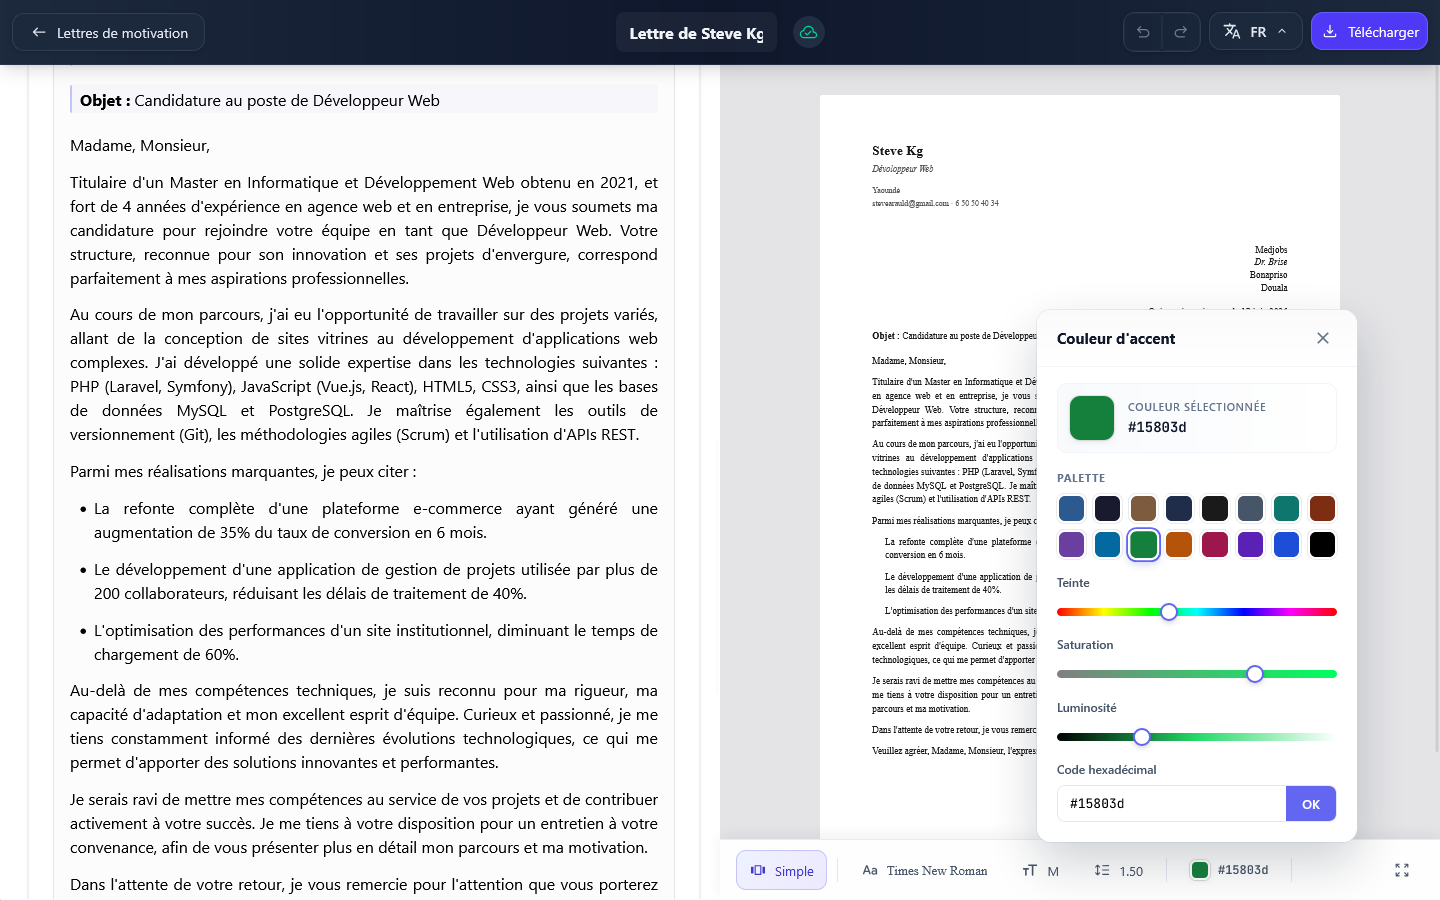
Task: Click the Saturation slider handle
Action: 1255,674
